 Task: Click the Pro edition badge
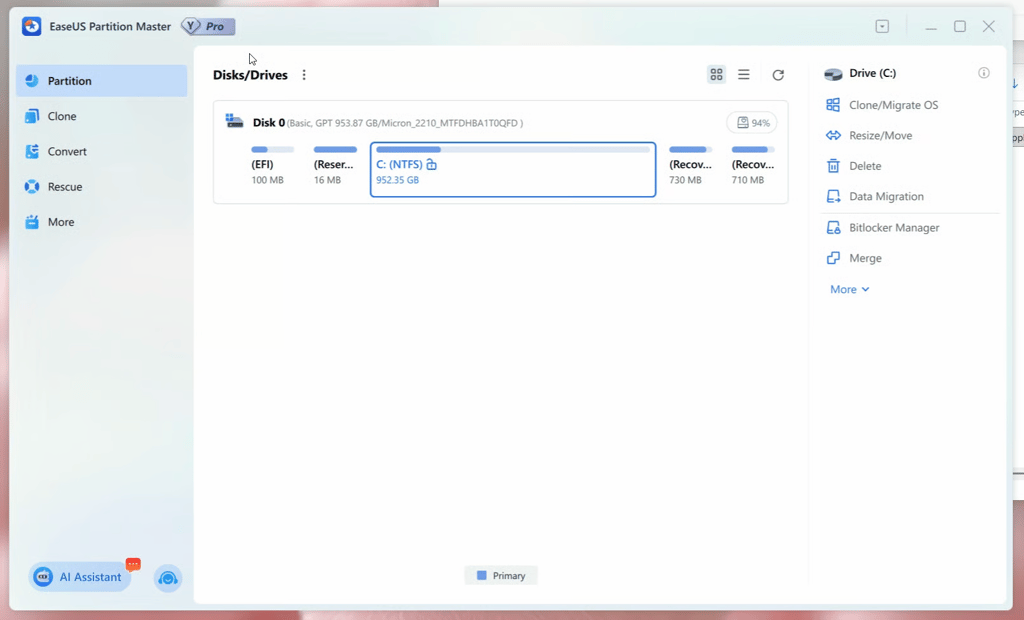point(208,26)
